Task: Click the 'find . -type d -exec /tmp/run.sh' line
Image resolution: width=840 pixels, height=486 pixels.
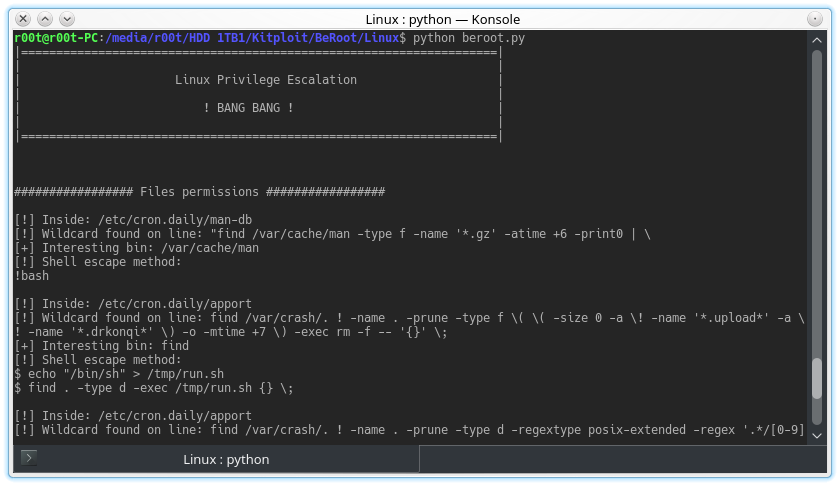Action: [x=154, y=387]
